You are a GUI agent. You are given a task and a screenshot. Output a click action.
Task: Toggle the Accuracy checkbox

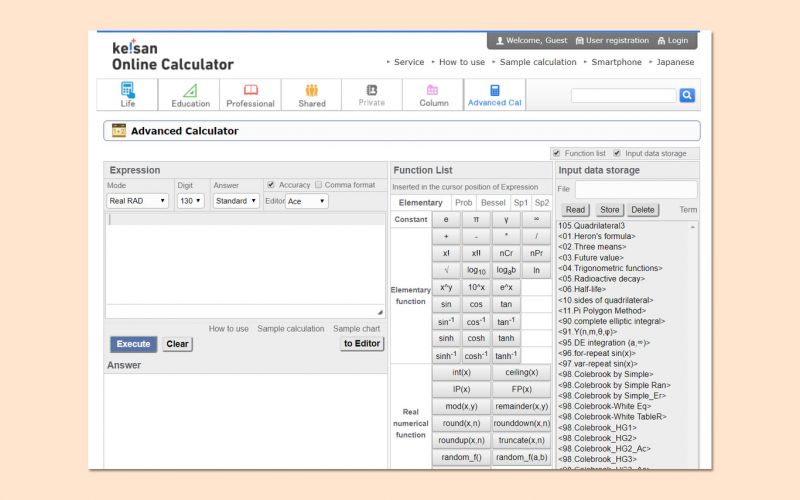pyautogui.click(x=271, y=185)
